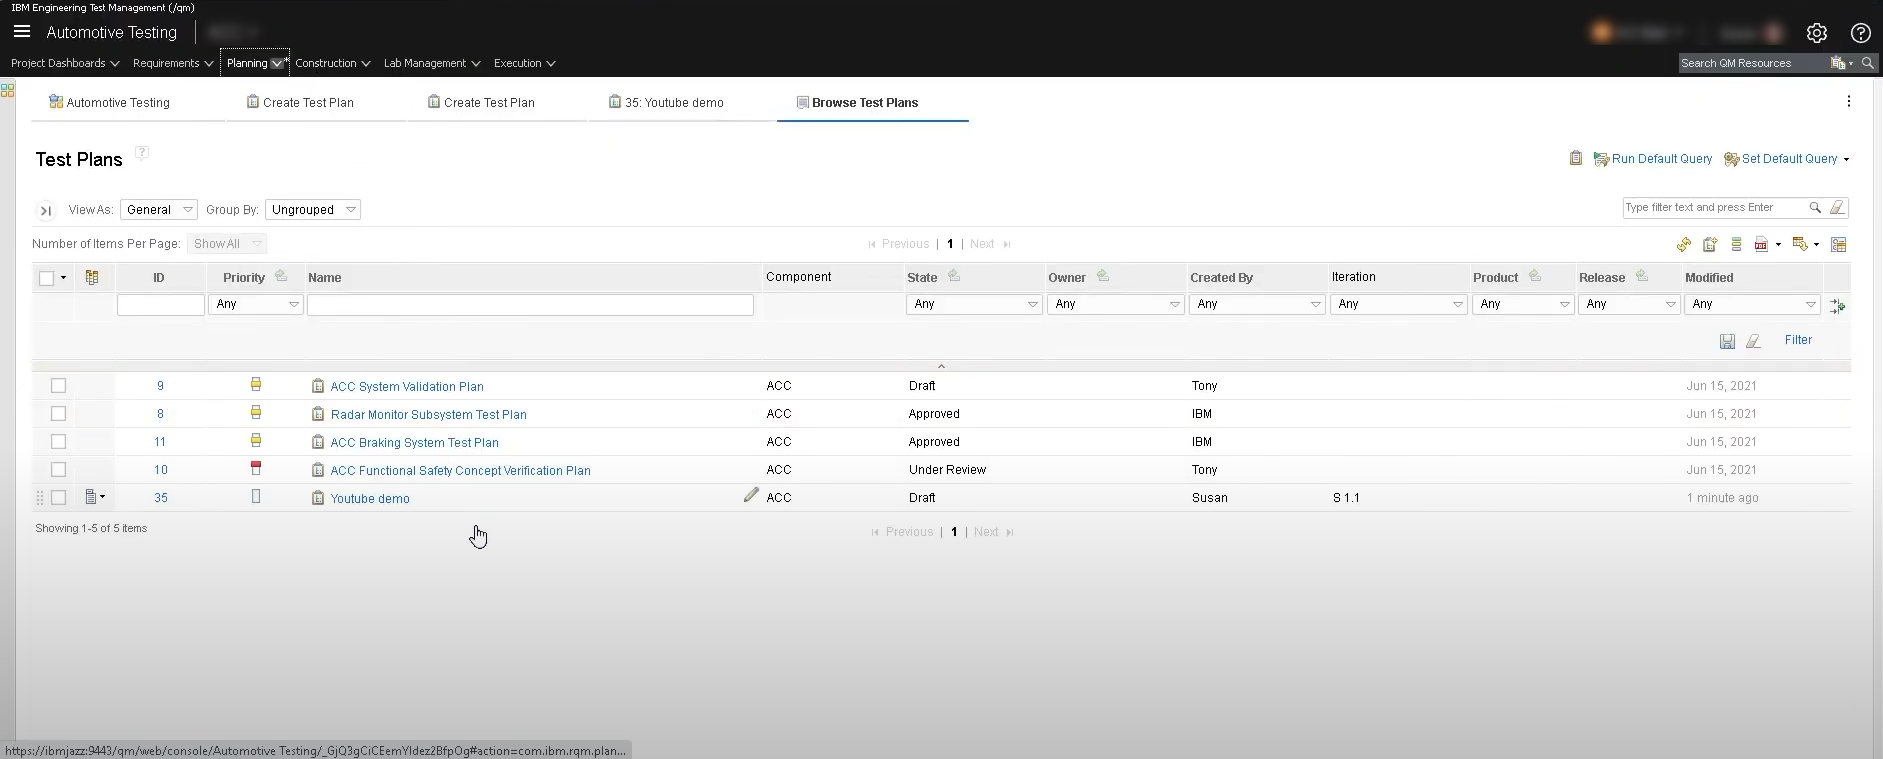This screenshot has height=759, width=1883.
Task: Click the magnifier icon in filter text box
Action: [x=1815, y=208]
